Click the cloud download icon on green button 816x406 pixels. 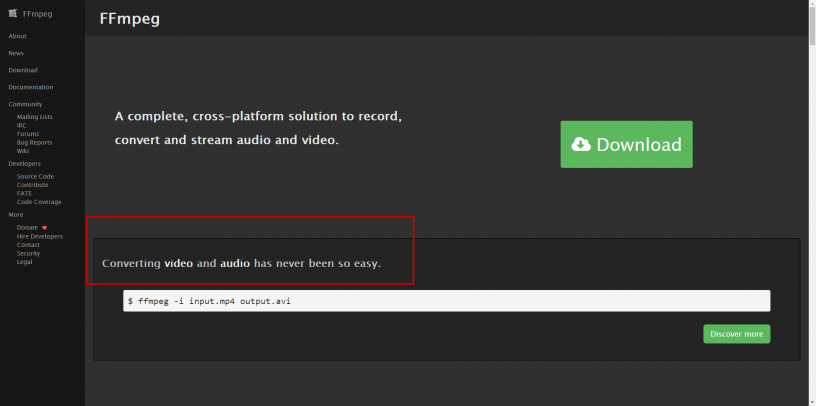[581, 145]
